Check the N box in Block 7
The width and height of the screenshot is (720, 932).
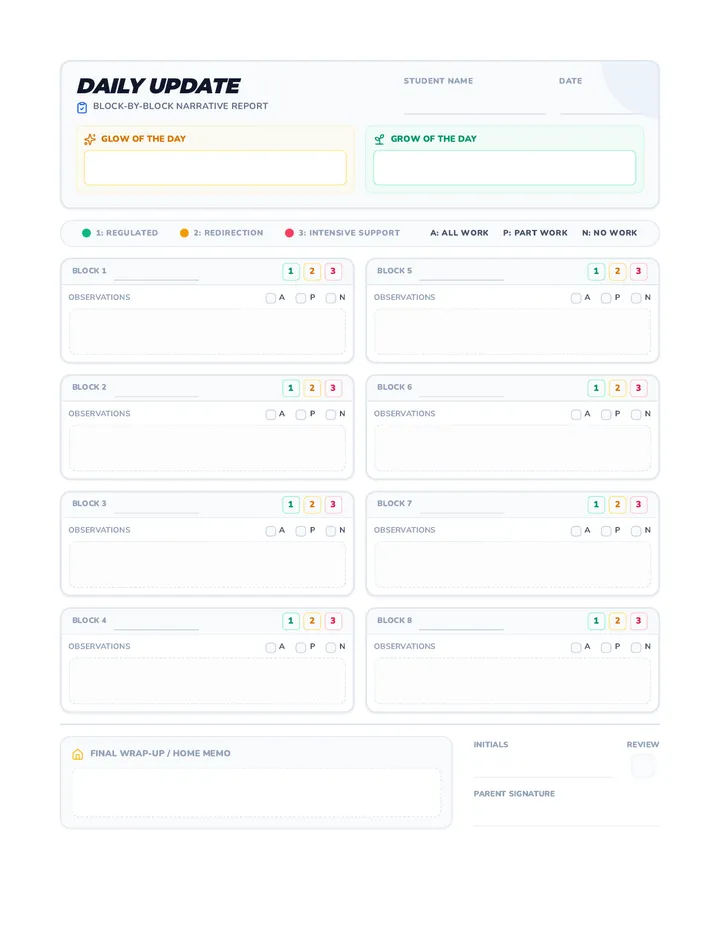pos(636,531)
